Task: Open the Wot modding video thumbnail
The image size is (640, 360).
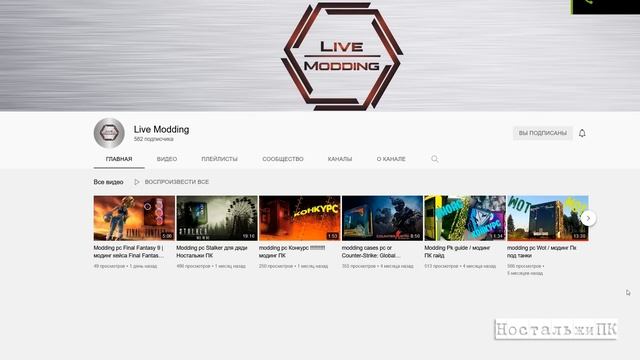Action: [548, 218]
